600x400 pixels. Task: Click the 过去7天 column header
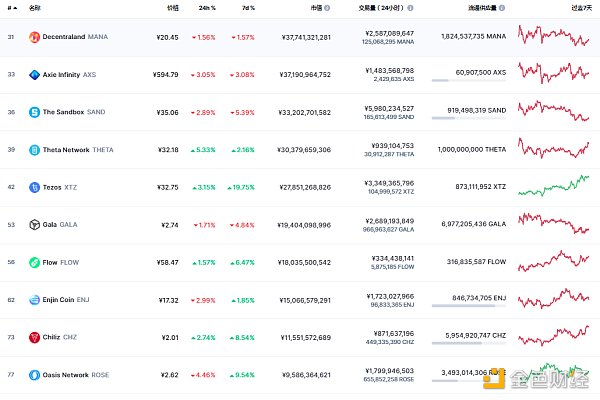(582, 8)
